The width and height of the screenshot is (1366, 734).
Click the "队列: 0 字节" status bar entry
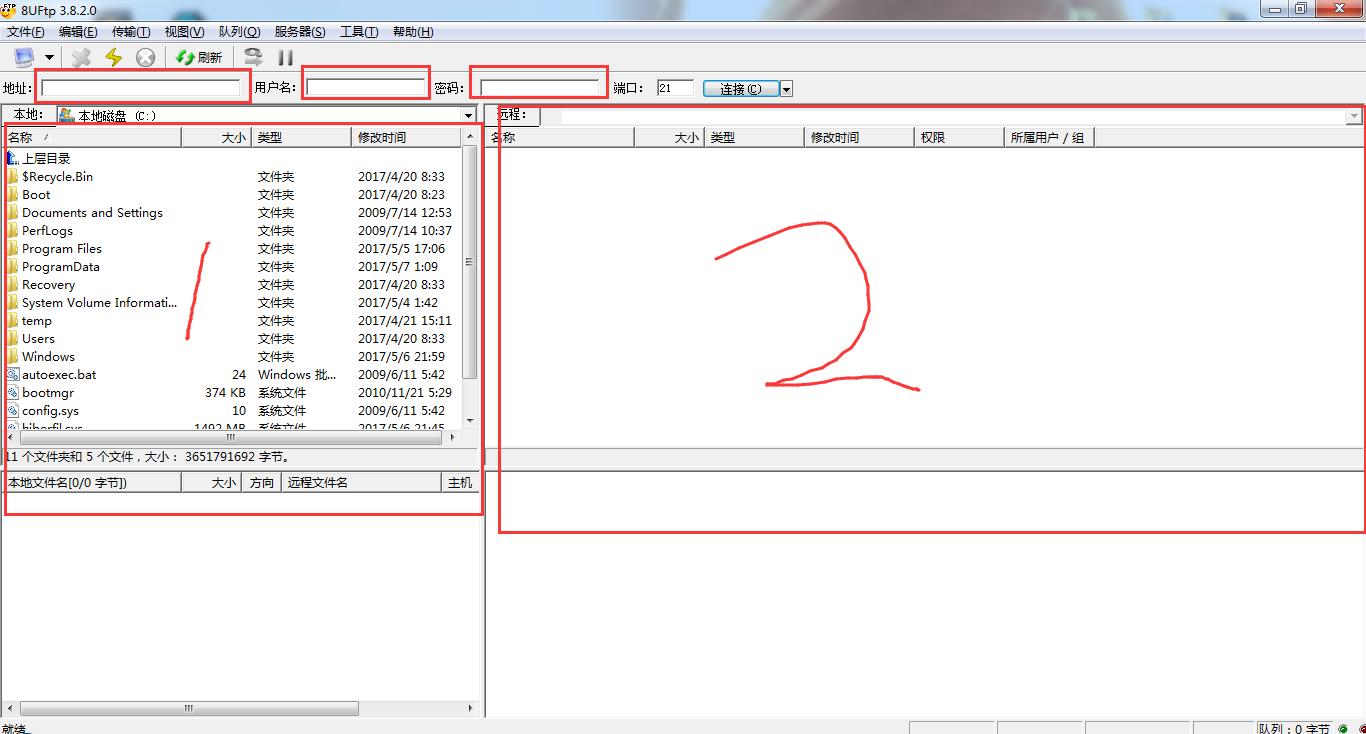[x=1294, y=728]
